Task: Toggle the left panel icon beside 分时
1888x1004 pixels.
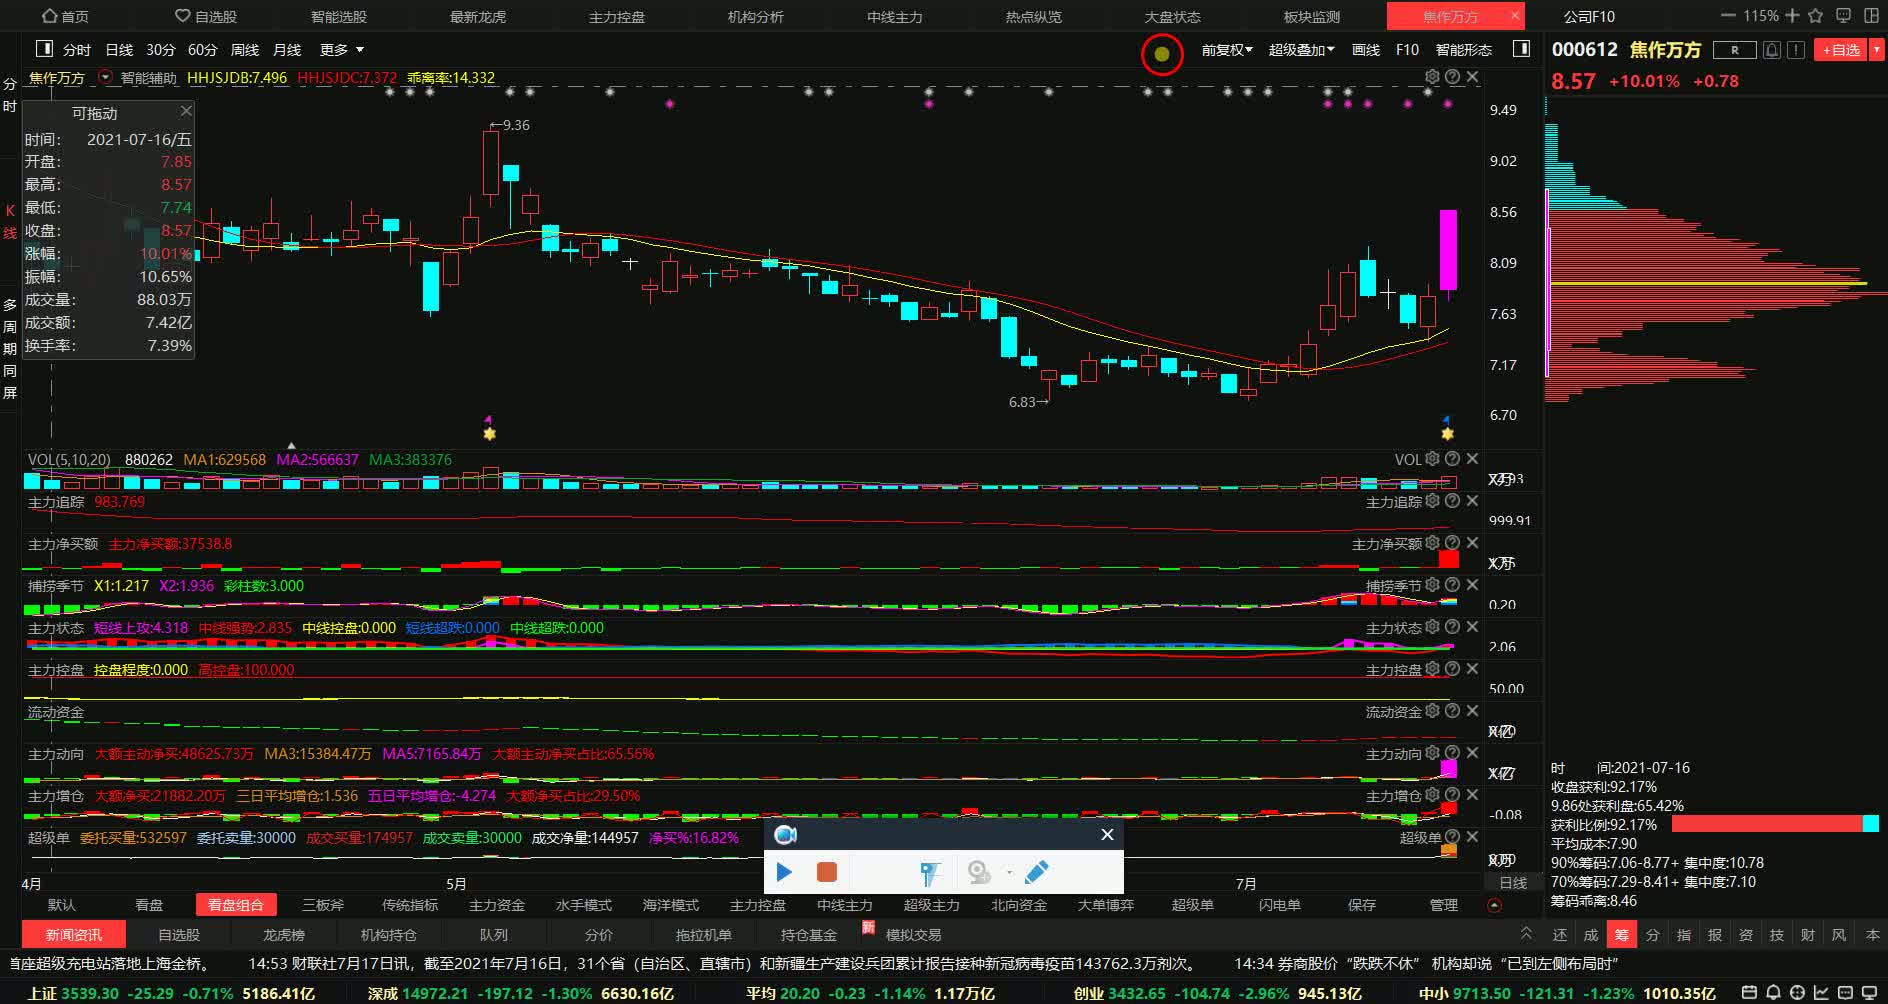Action: click(x=44, y=49)
